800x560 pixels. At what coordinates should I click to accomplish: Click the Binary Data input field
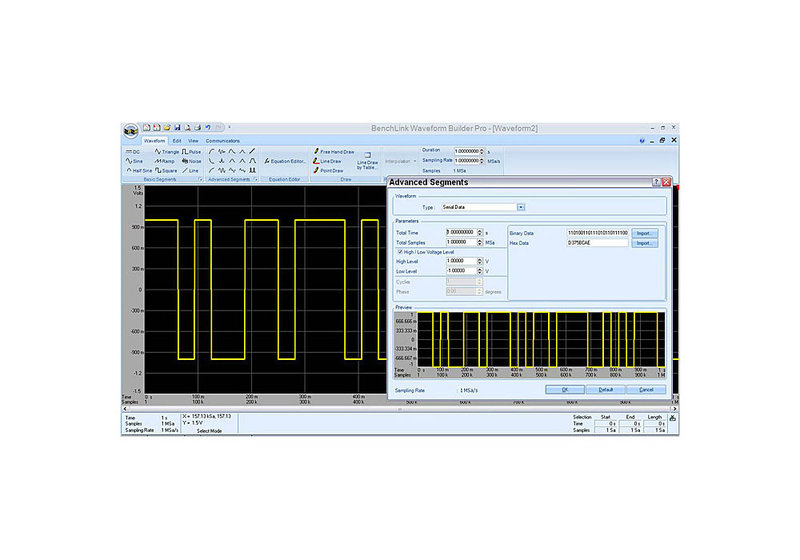(x=597, y=233)
